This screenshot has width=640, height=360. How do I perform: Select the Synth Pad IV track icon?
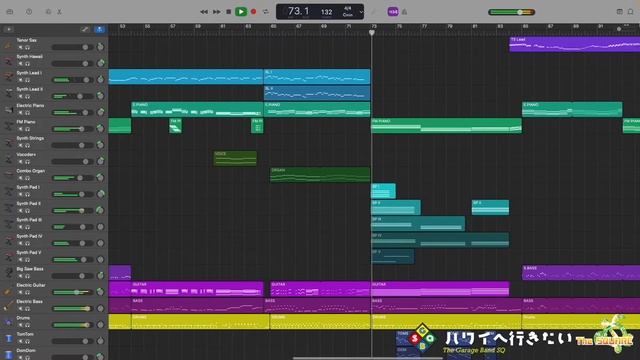click(x=8, y=241)
